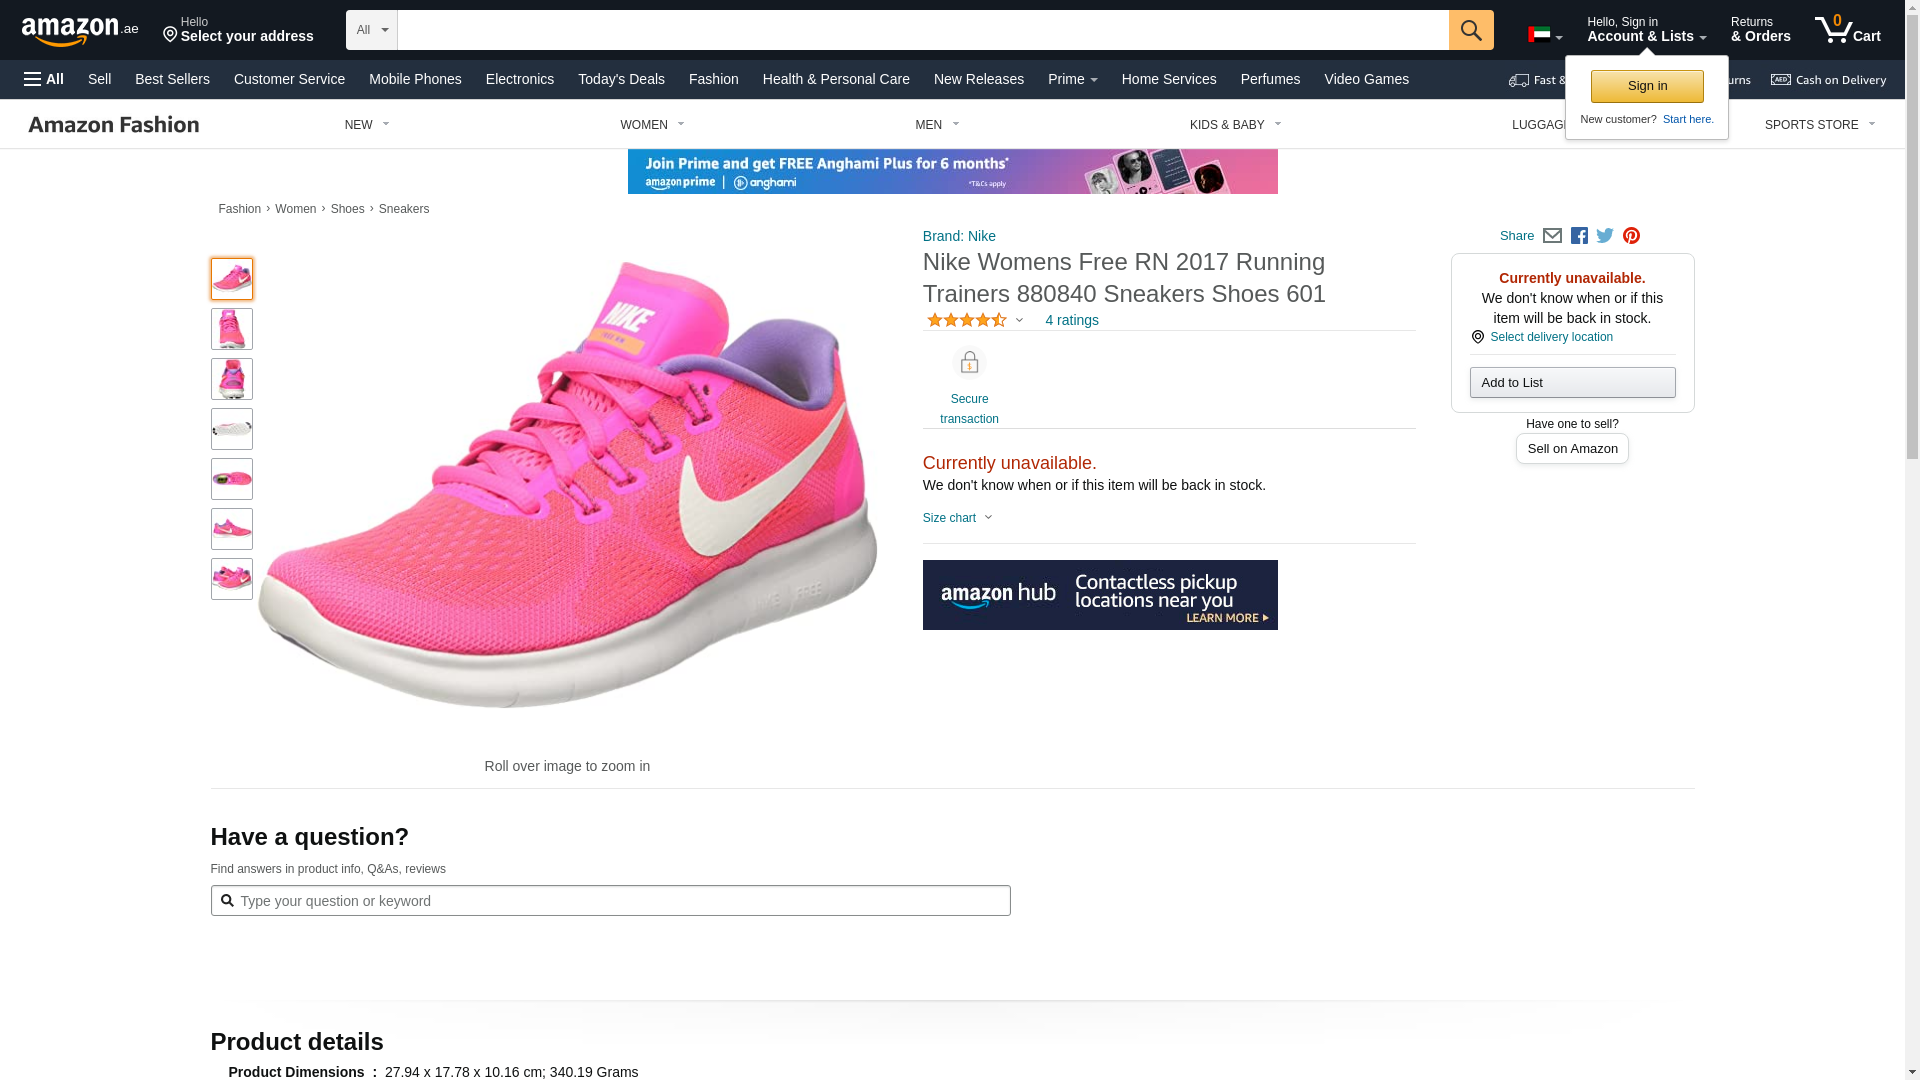Expand the Size chart section
Image resolution: width=1920 pixels, height=1080 pixels.
[x=957, y=518]
